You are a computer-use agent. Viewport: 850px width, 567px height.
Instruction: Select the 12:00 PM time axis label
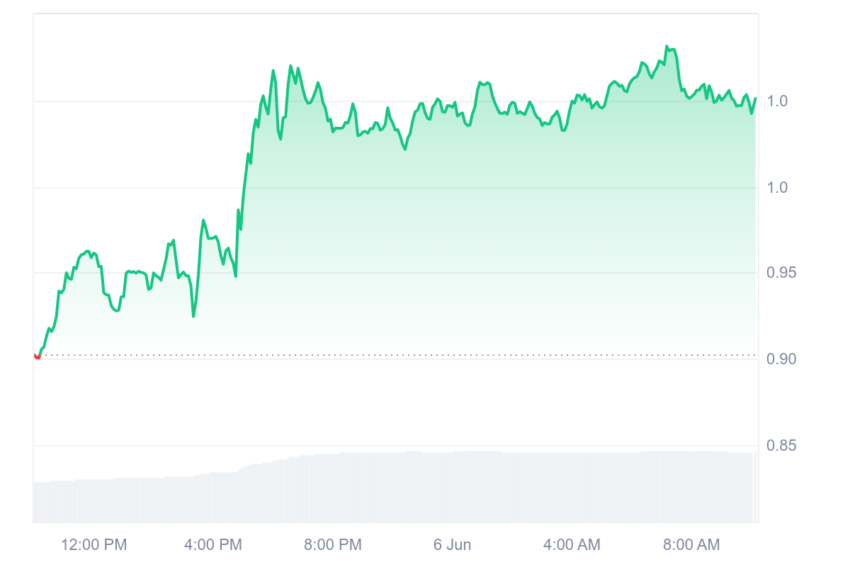pos(94,545)
